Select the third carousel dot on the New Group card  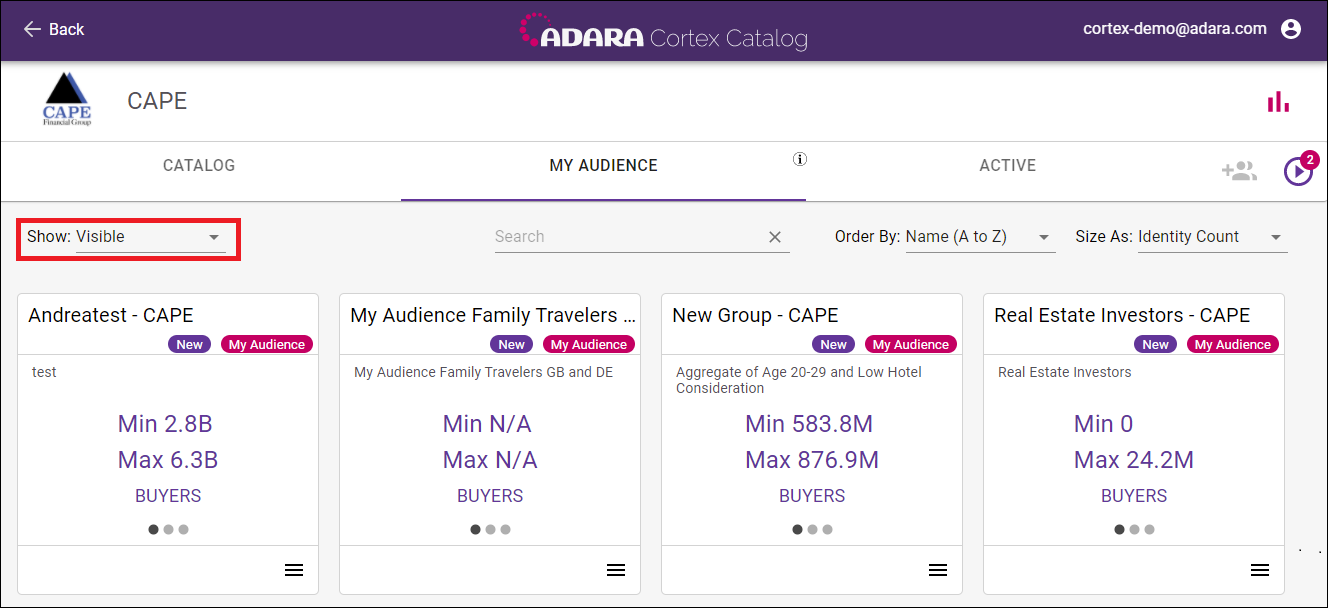(x=827, y=530)
